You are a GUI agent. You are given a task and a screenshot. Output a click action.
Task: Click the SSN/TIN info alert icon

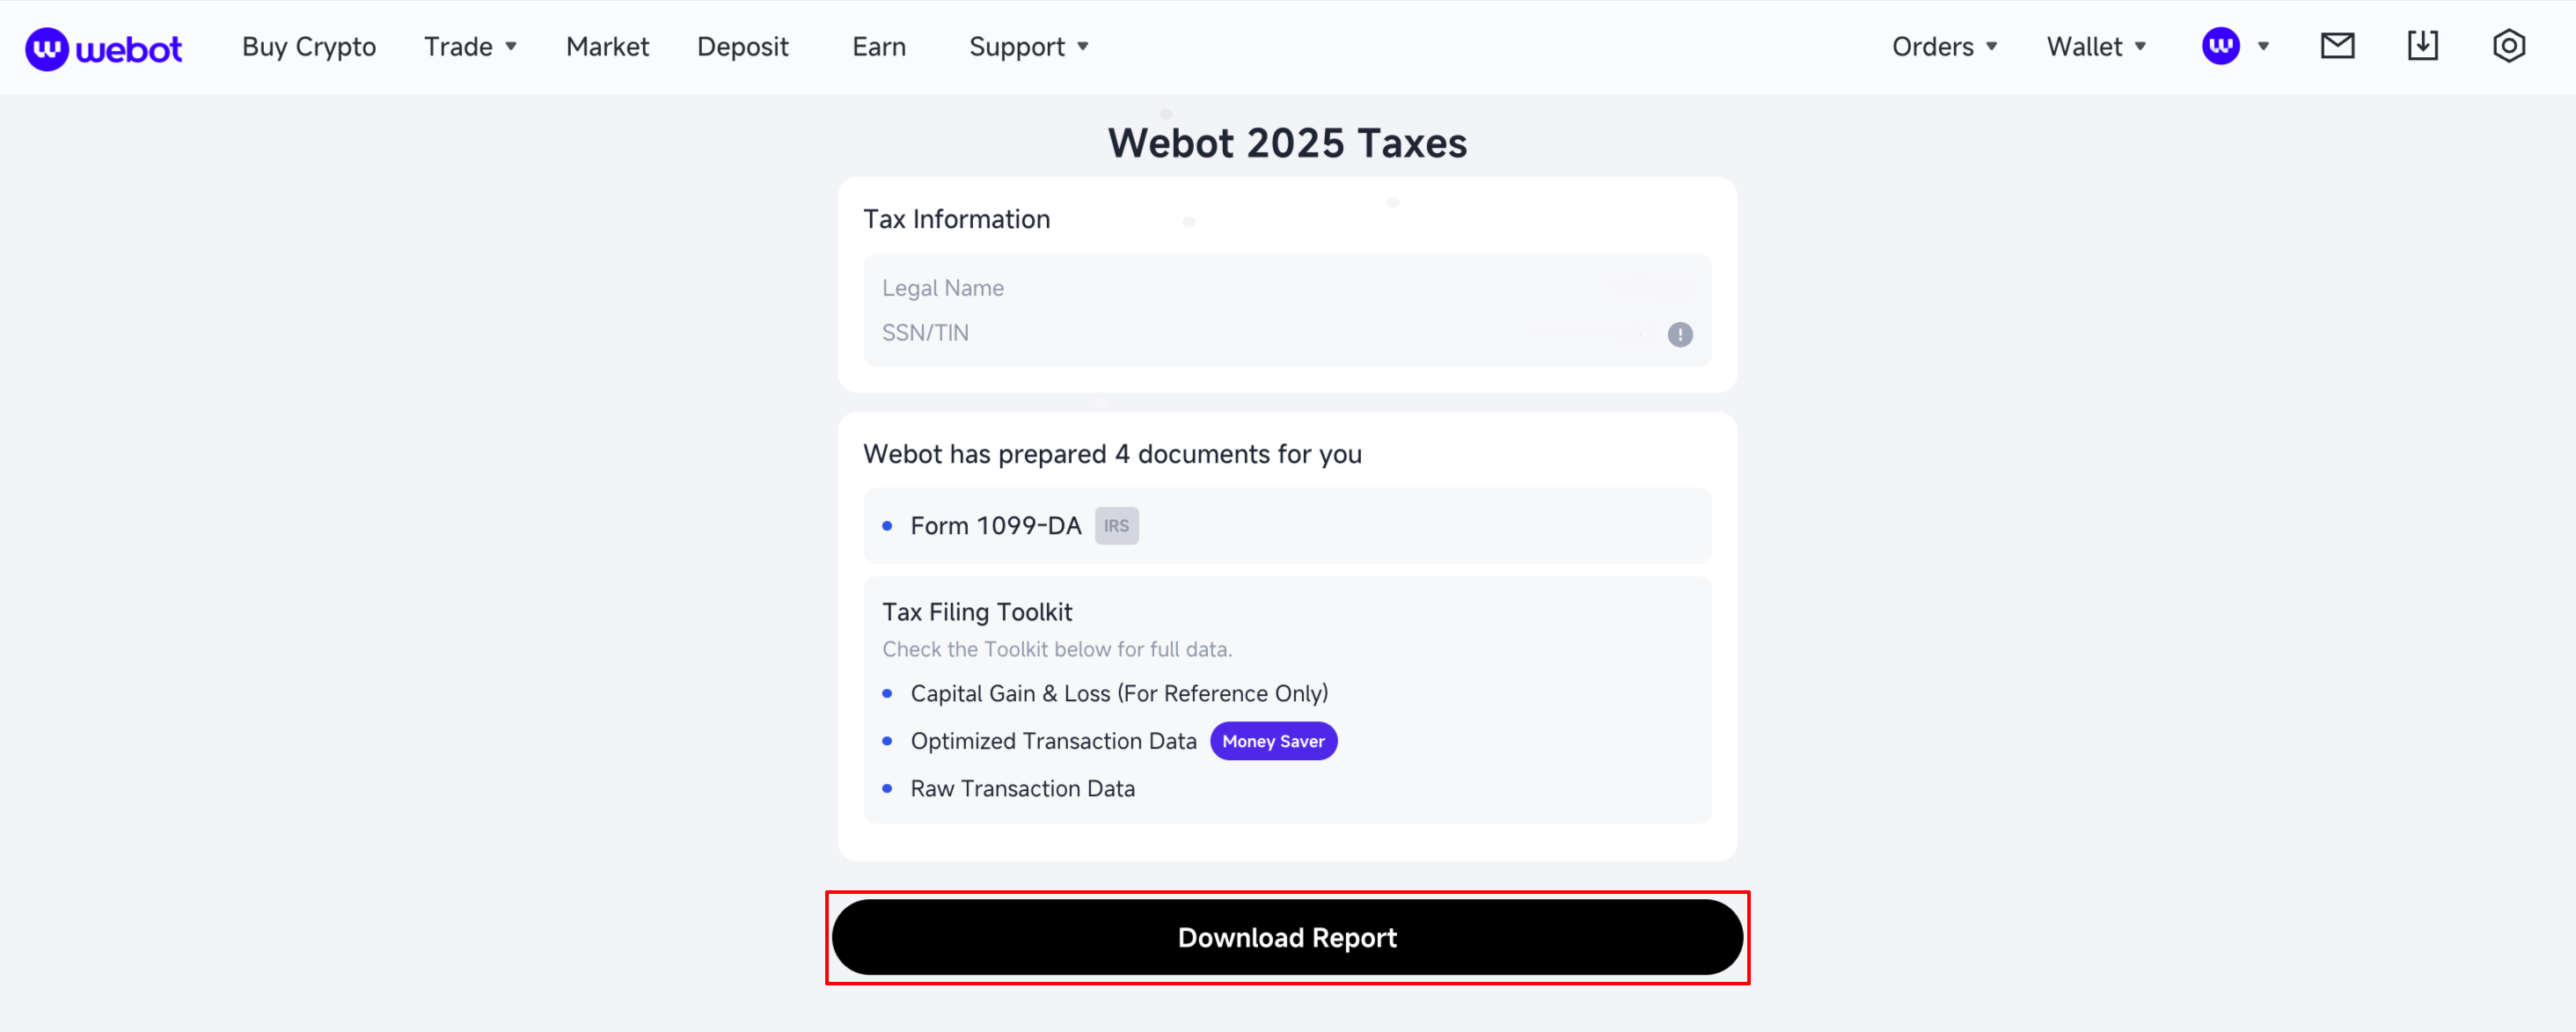click(1679, 334)
